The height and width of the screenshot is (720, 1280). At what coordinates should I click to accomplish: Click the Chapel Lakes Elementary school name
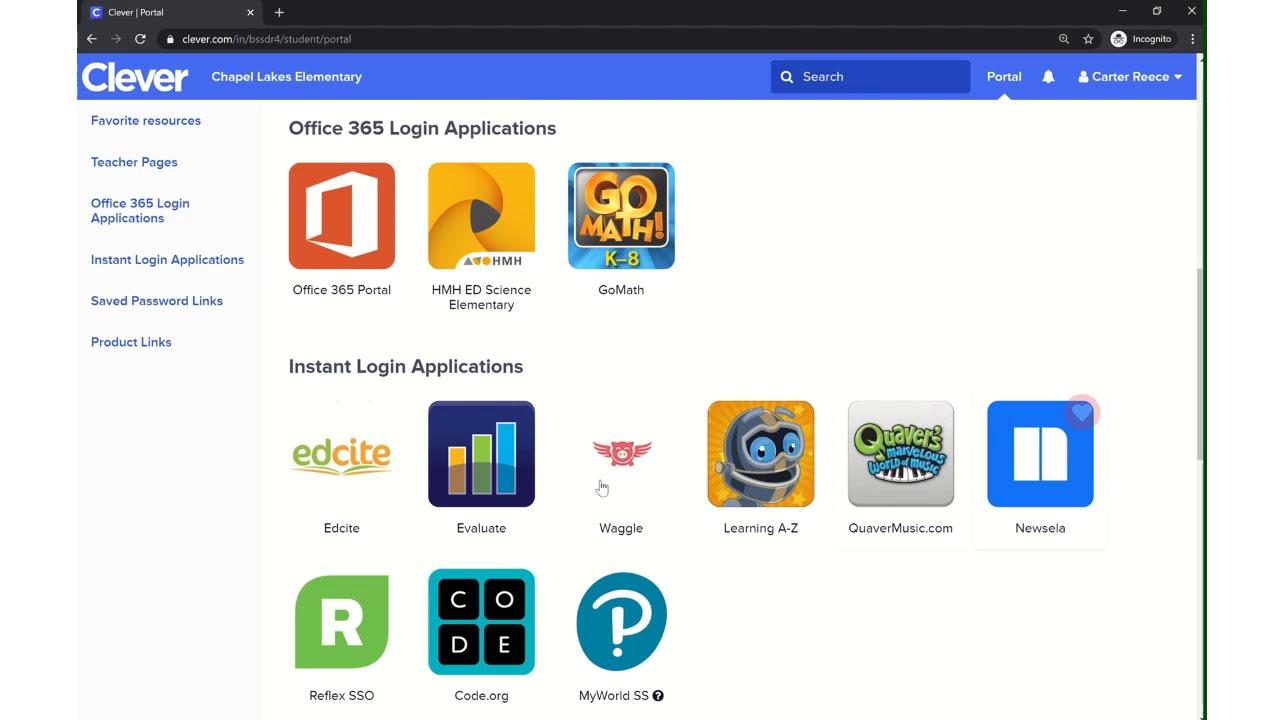(286, 77)
